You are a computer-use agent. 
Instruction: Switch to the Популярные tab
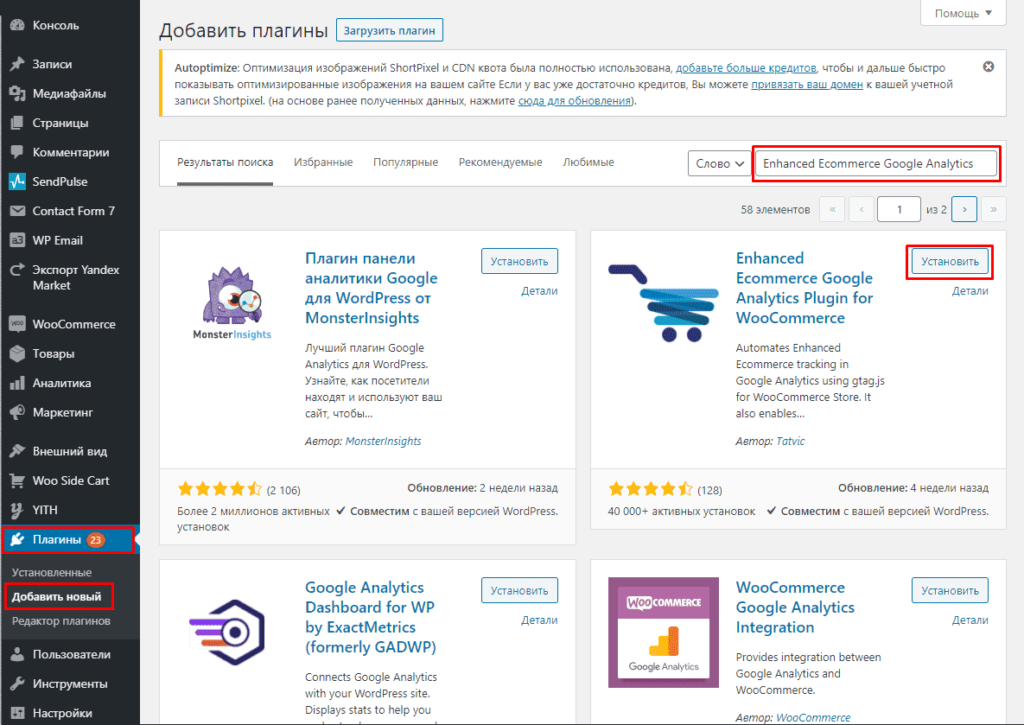click(x=406, y=162)
